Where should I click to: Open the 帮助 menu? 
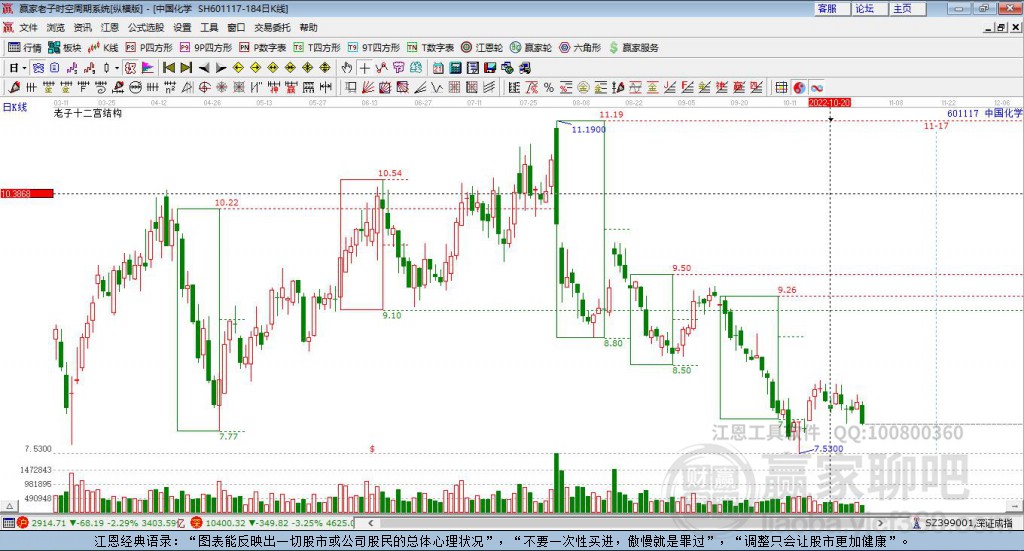pos(308,27)
